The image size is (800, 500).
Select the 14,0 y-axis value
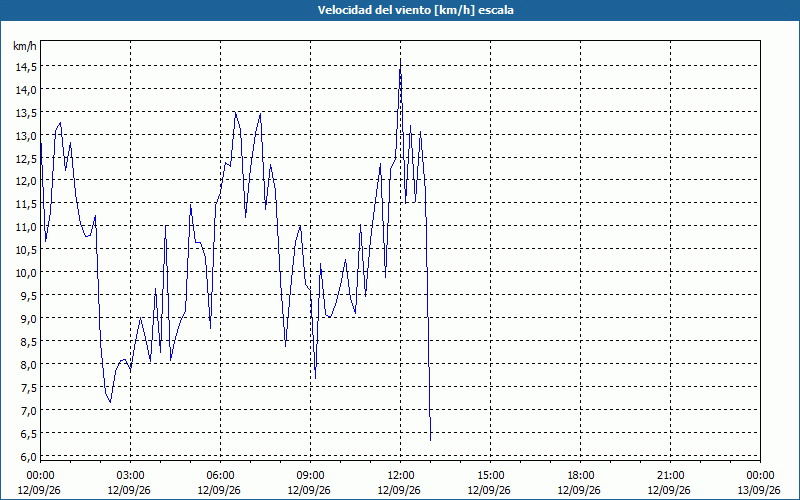pos(25,90)
